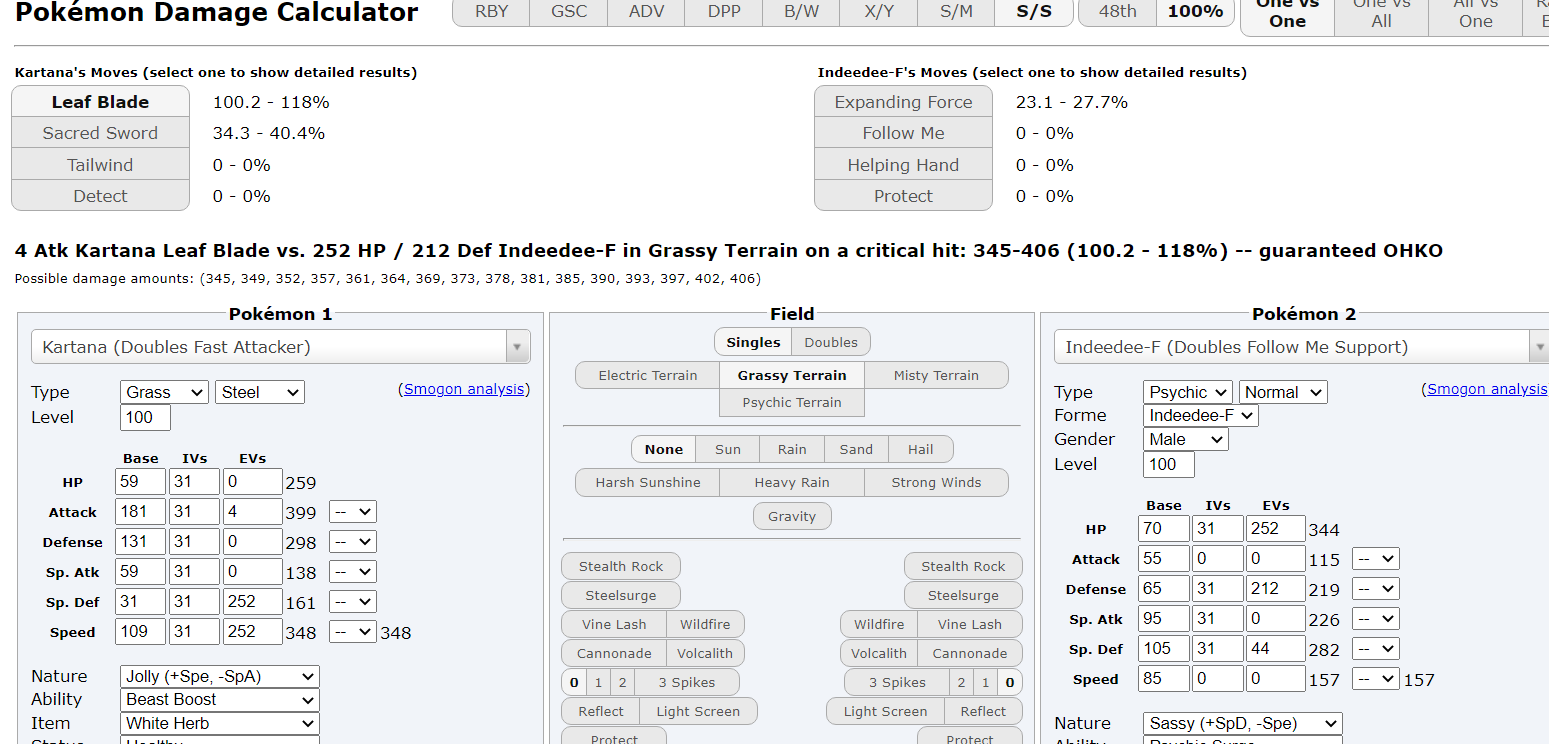The width and height of the screenshot is (1549, 744).
Task: Set weather to Harsh Sunshine
Action: tap(648, 482)
